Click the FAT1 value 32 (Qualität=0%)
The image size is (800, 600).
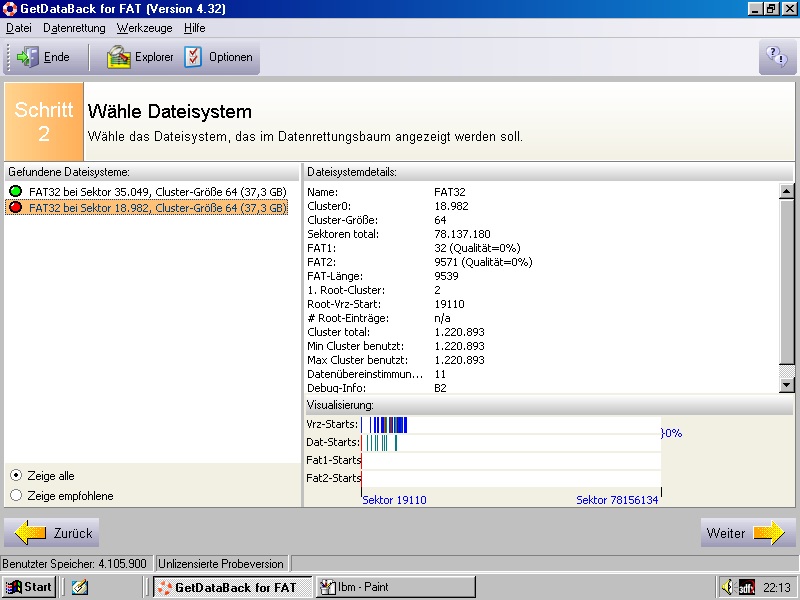(477, 248)
